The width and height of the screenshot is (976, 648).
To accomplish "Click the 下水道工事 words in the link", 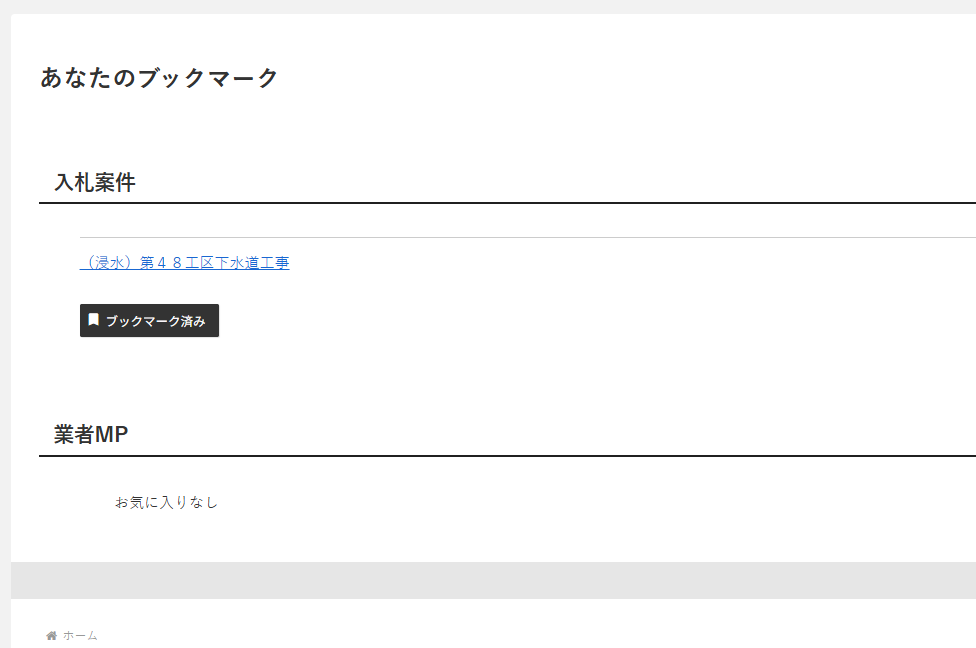I will pyautogui.click(x=252, y=263).
